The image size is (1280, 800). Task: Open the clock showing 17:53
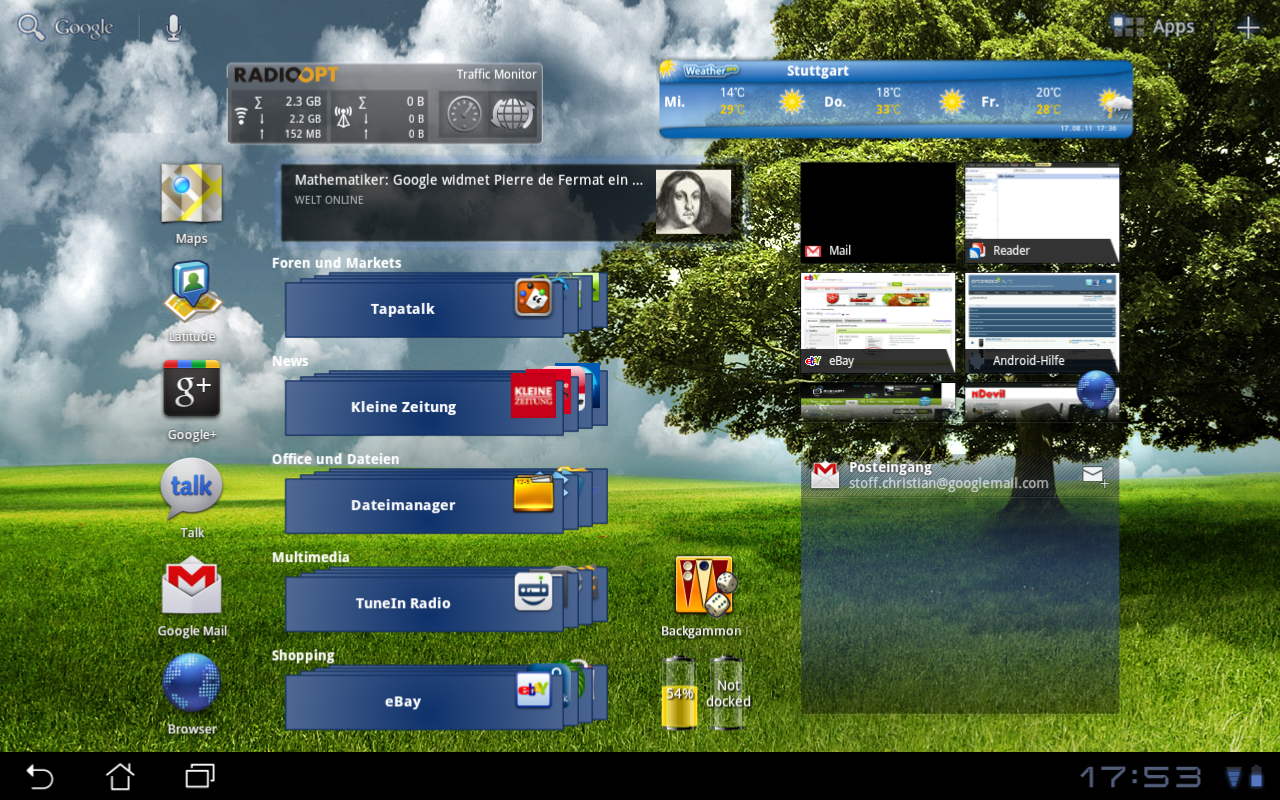(1140, 777)
